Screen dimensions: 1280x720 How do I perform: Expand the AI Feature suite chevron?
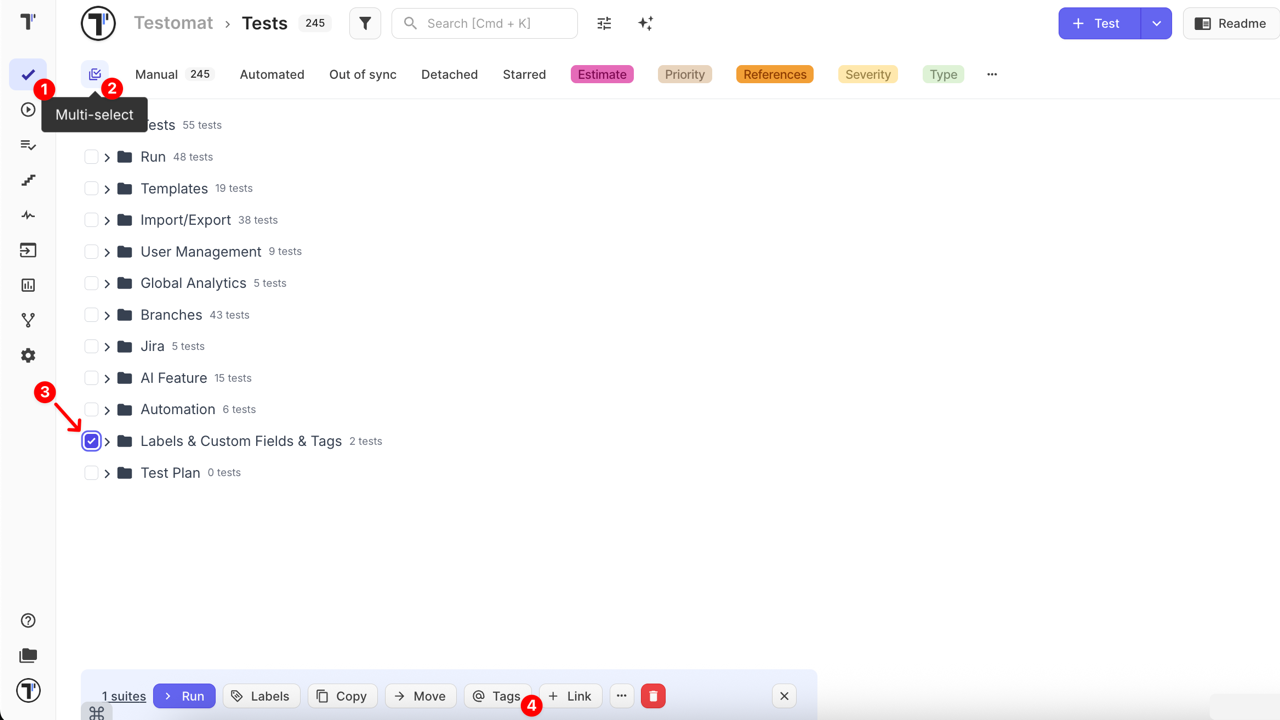pyautogui.click(x=107, y=378)
